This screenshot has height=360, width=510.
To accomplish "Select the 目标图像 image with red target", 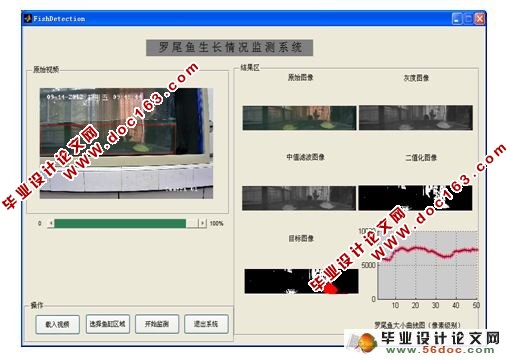I will [301, 281].
